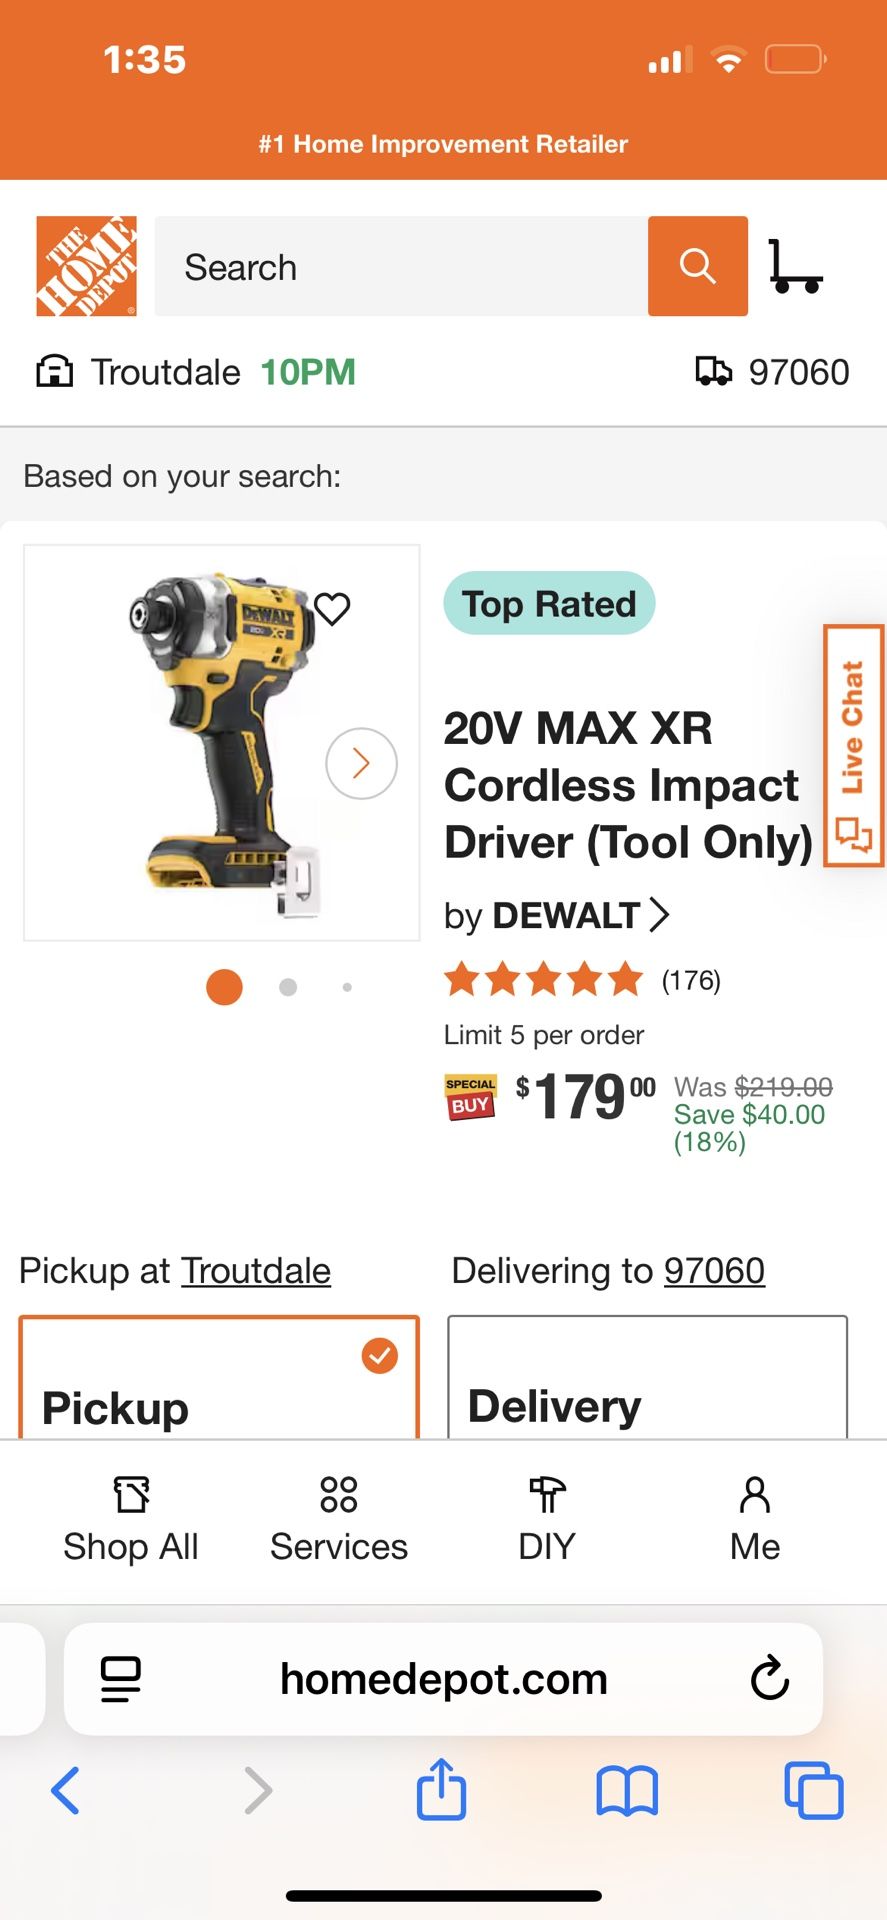Open the Shop All tab
The height and width of the screenshot is (1920, 887).
(x=131, y=1519)
